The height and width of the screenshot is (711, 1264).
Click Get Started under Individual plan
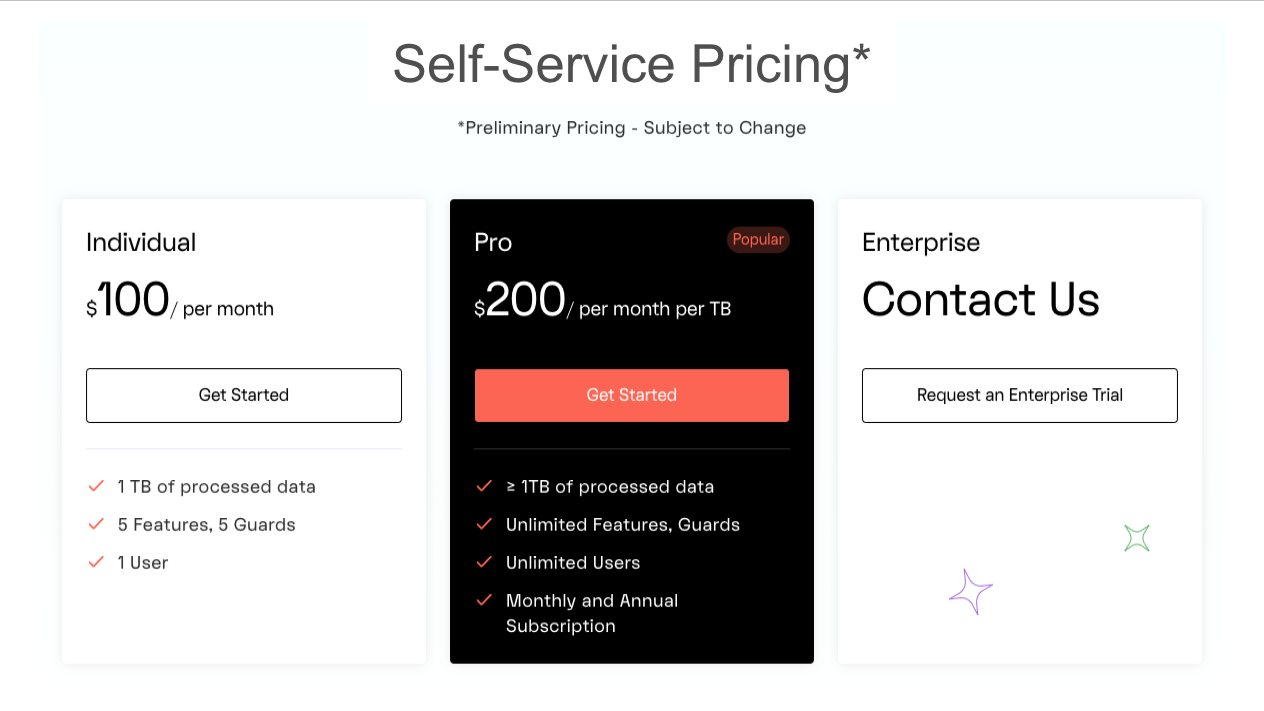click(x=244, y=395)
